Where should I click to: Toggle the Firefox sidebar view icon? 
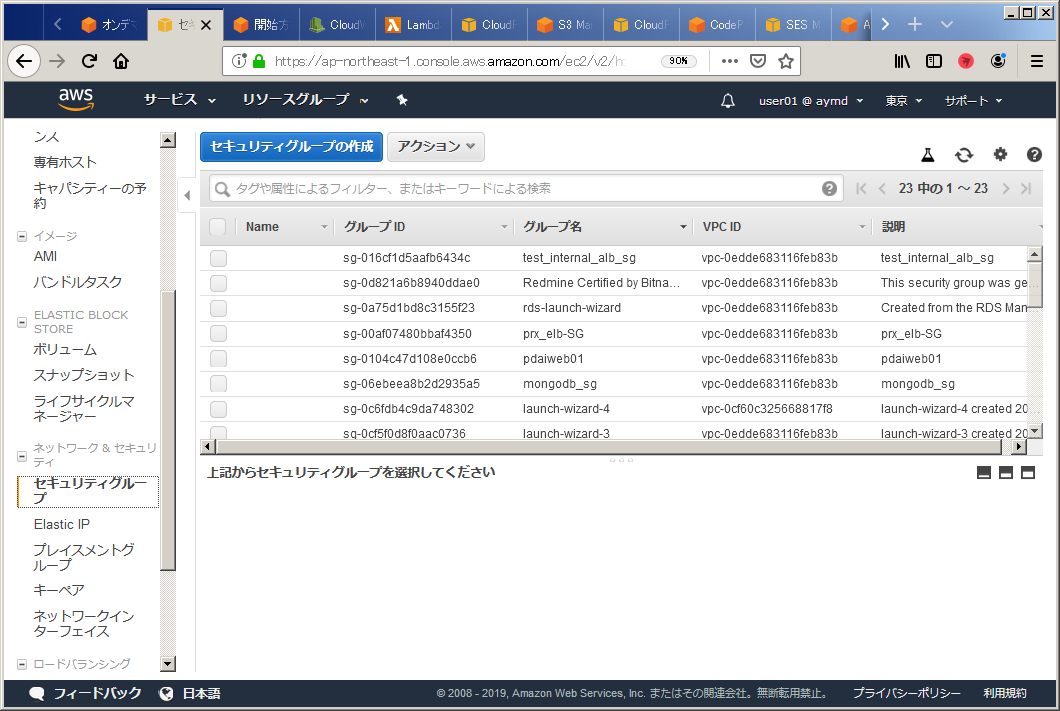pos(934,62)
